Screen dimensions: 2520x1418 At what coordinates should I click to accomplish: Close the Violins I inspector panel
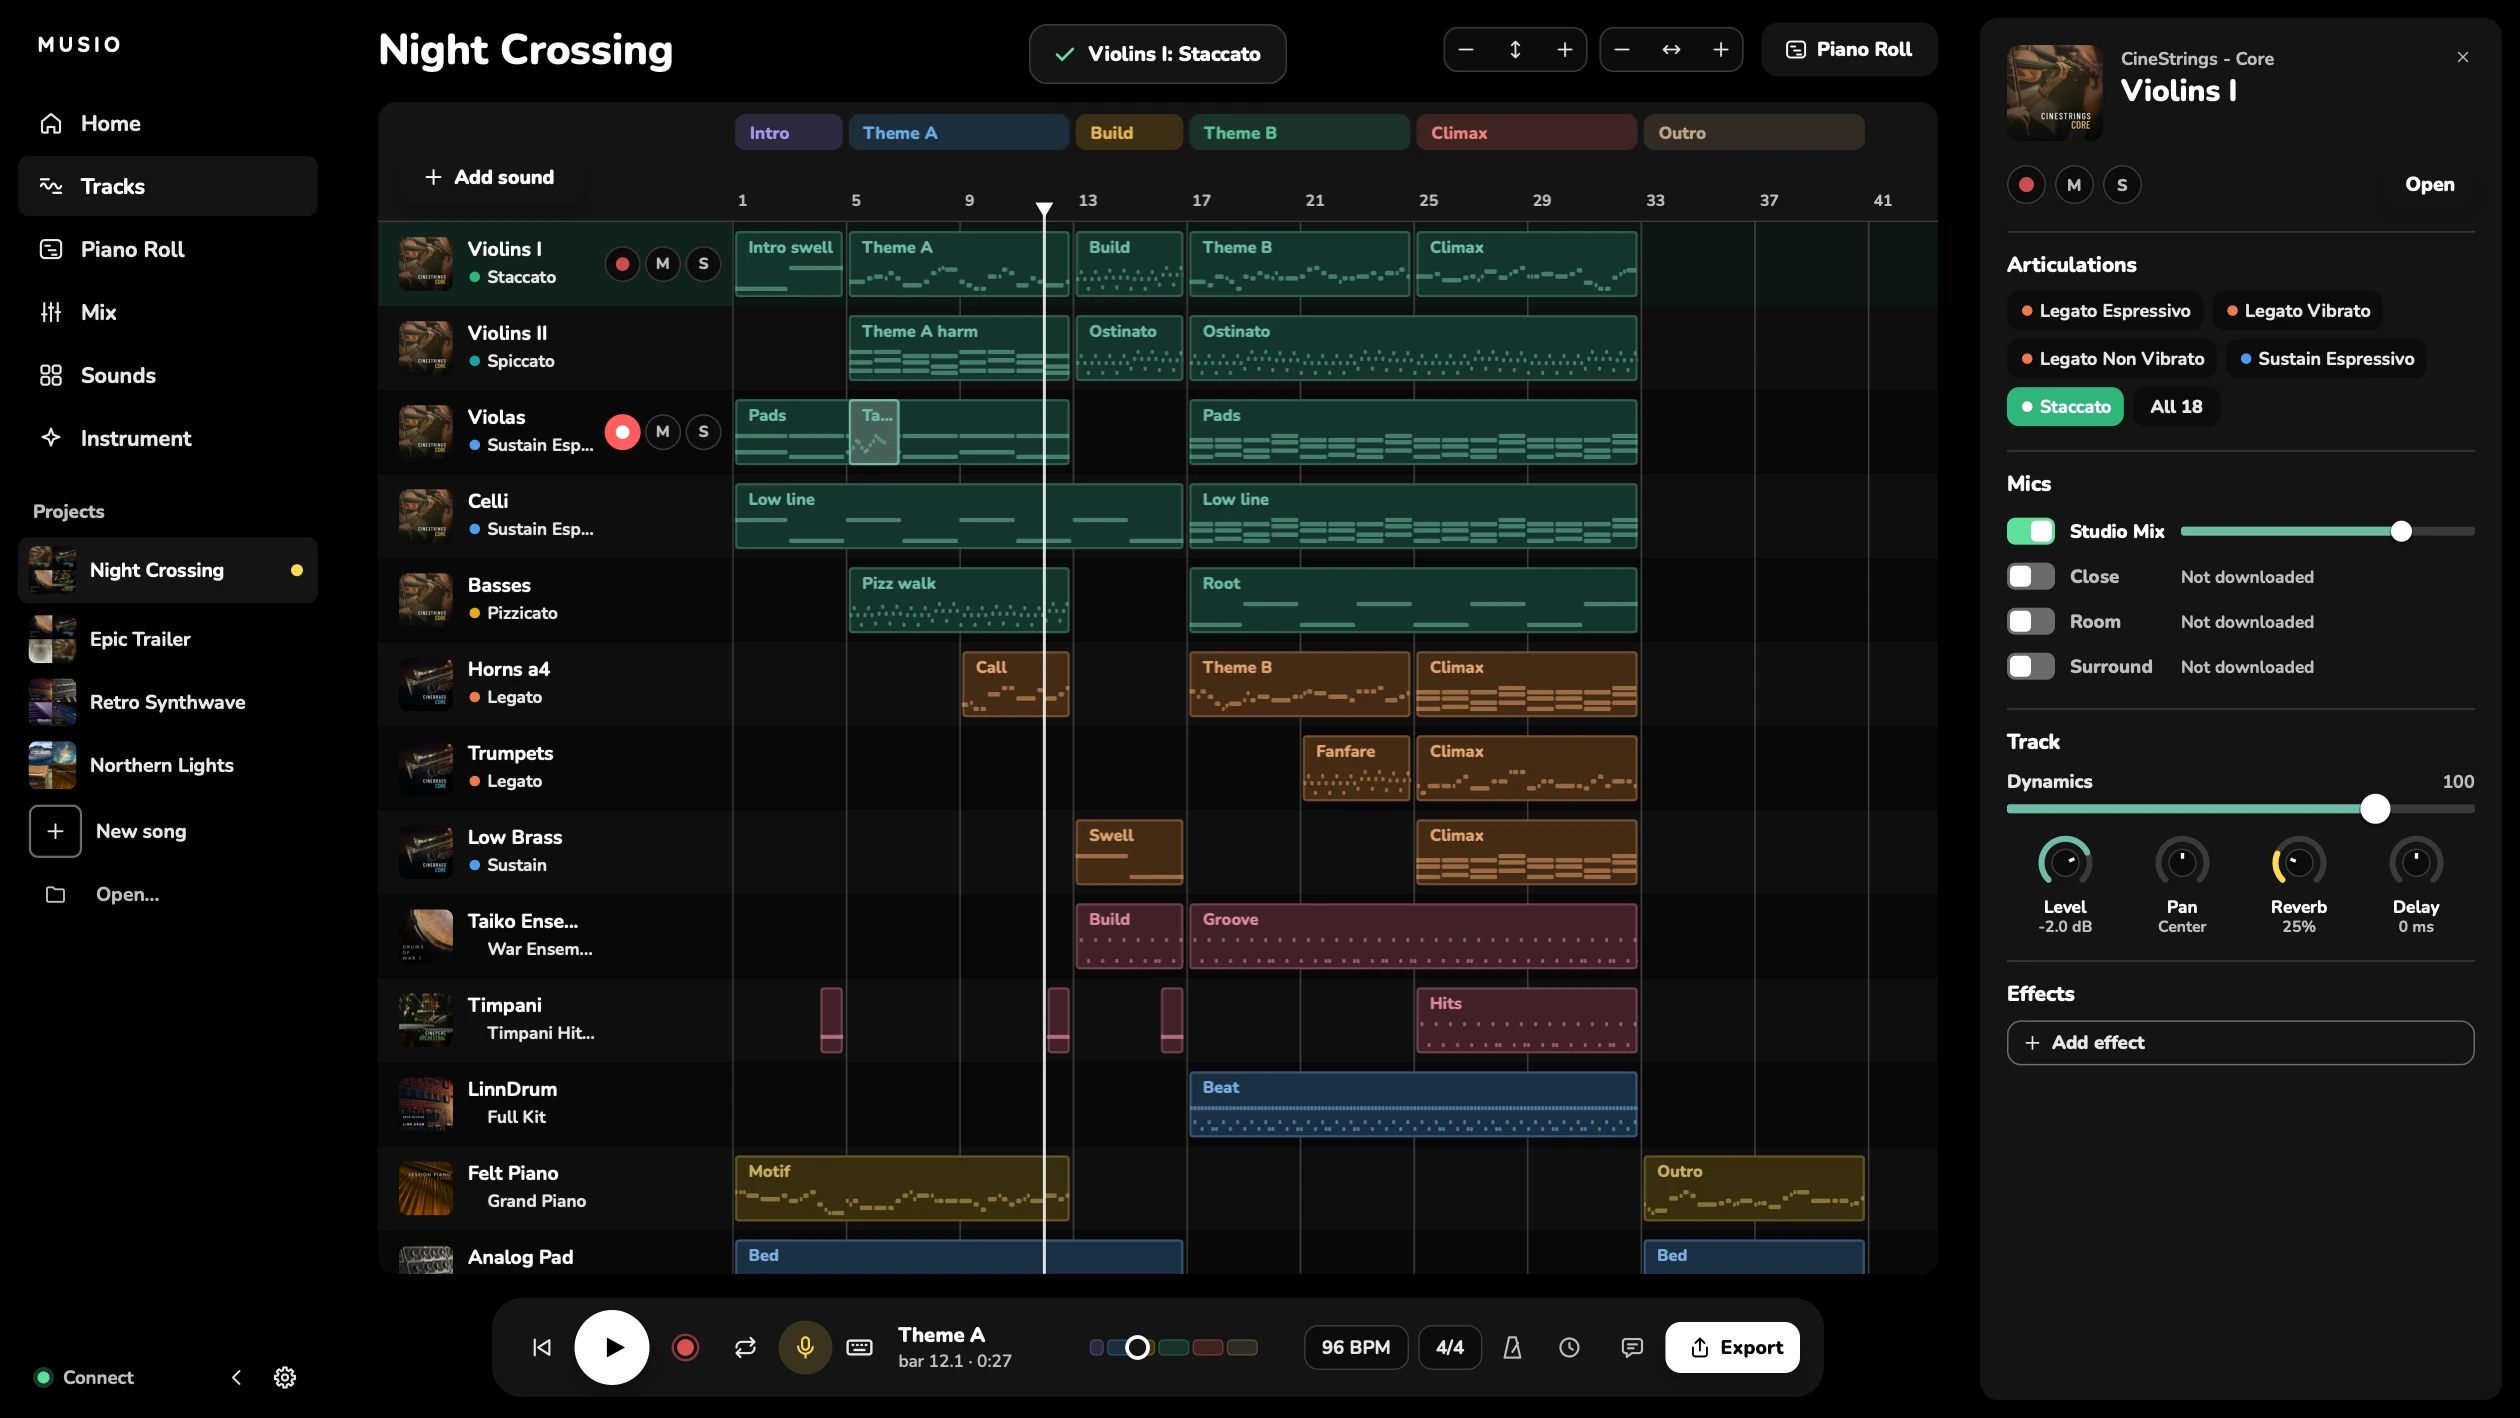tap(2463, 57)
